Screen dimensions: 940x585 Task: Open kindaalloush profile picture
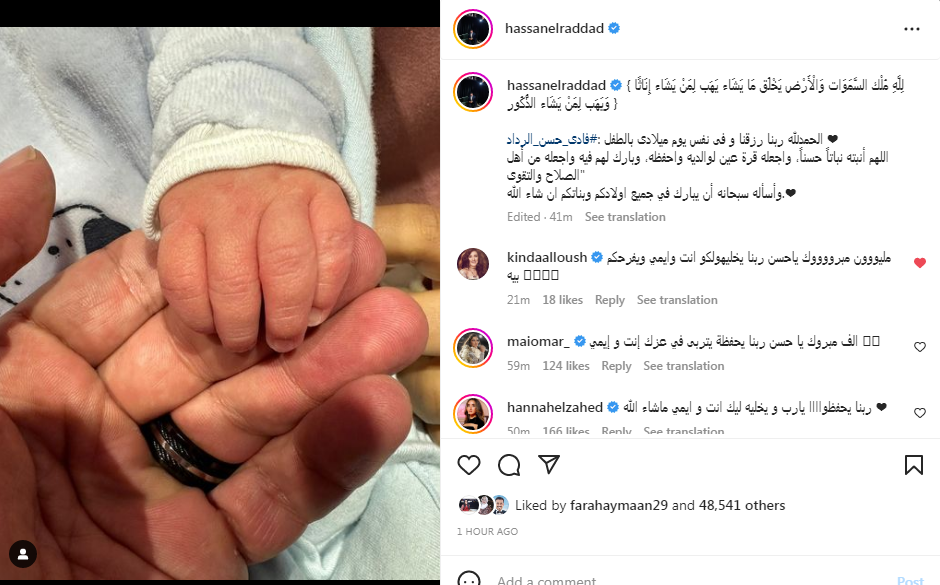point(473,264)
